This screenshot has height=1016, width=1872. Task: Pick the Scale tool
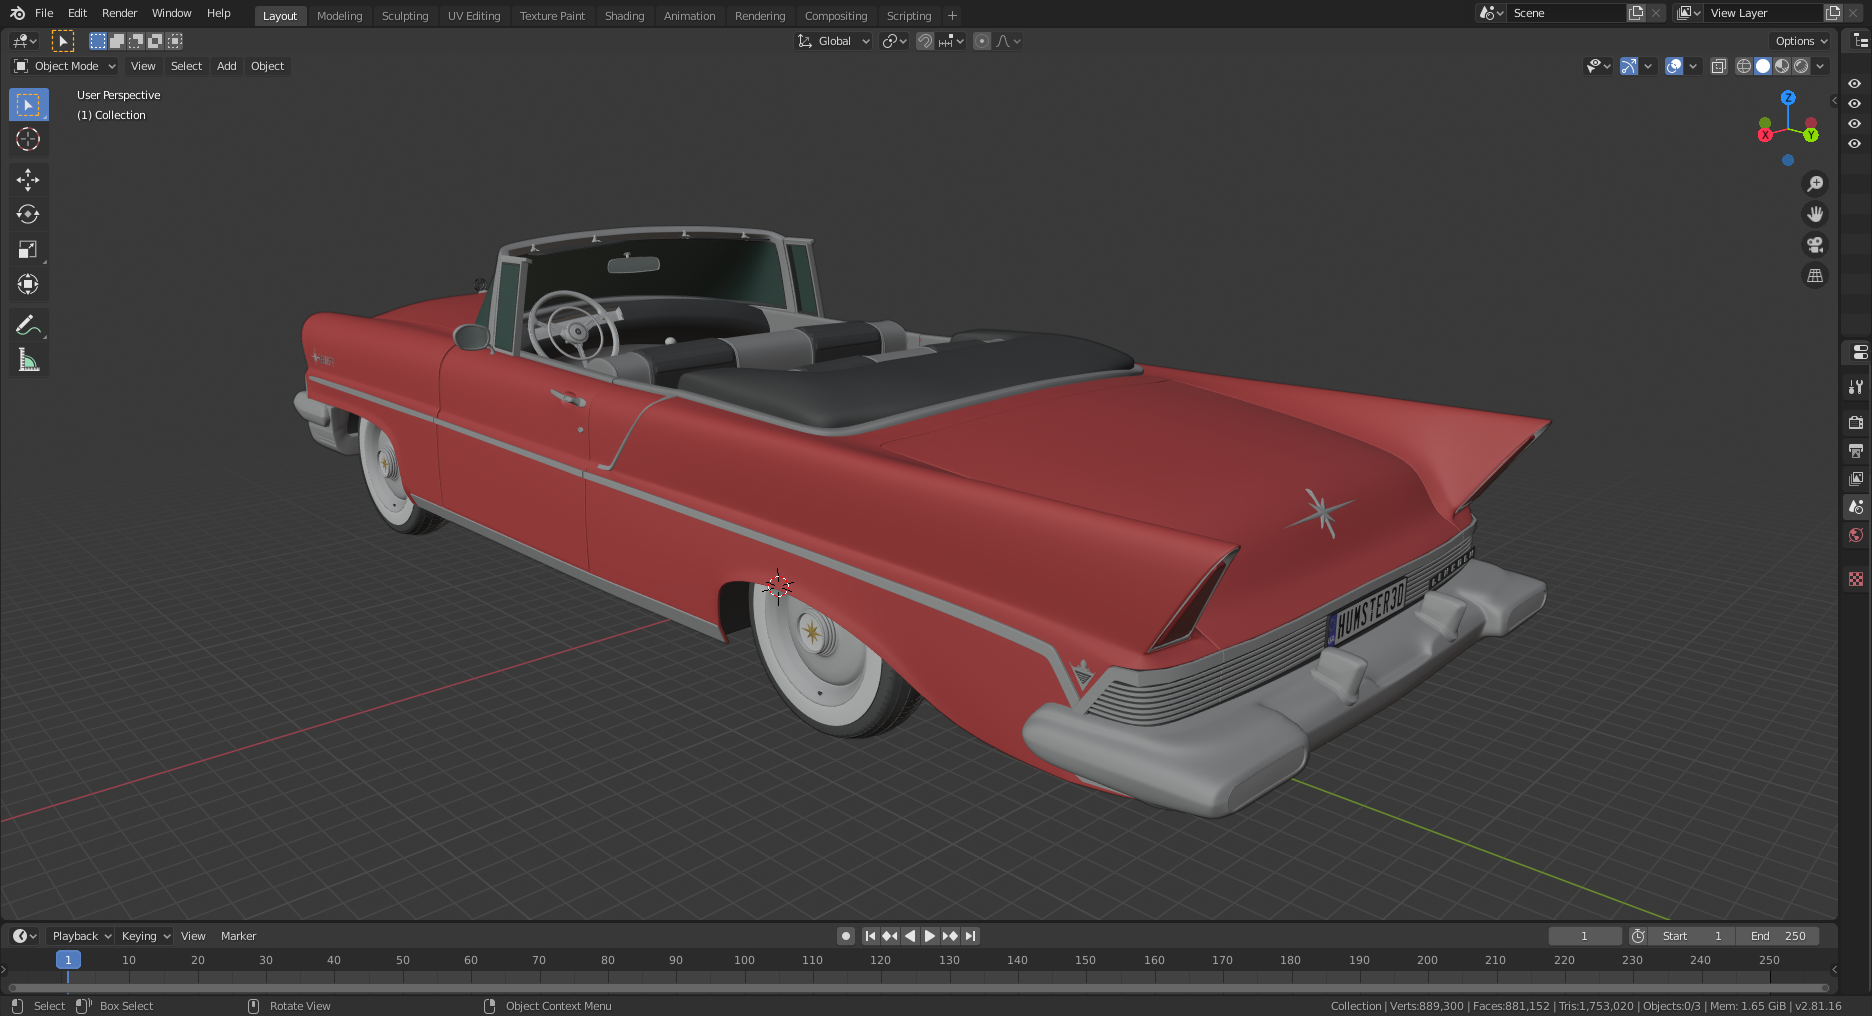[x=28, y=250]
